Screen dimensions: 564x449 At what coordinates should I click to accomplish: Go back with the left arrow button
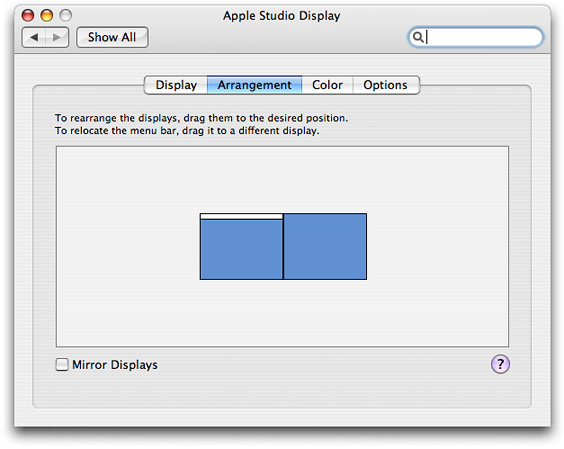(x=34, y=37)
